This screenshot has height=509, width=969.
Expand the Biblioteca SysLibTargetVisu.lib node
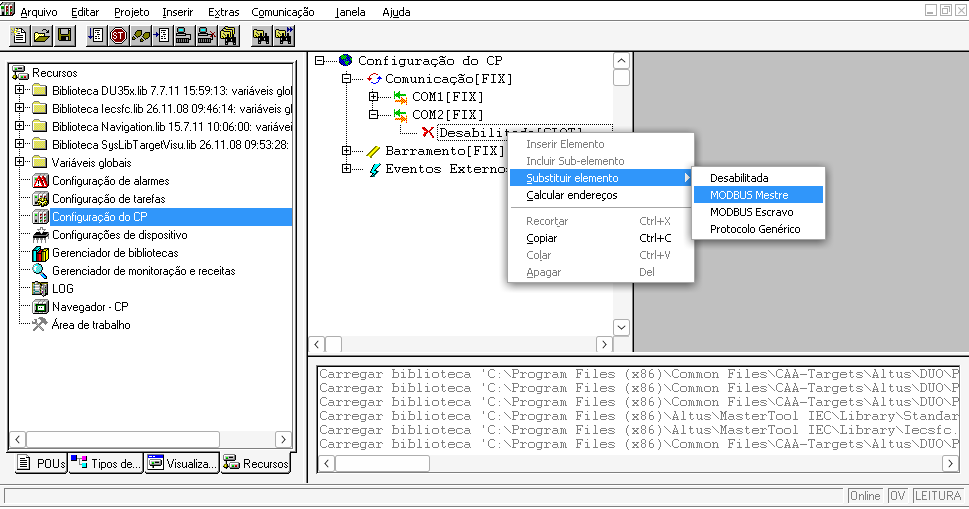(20, 143)
